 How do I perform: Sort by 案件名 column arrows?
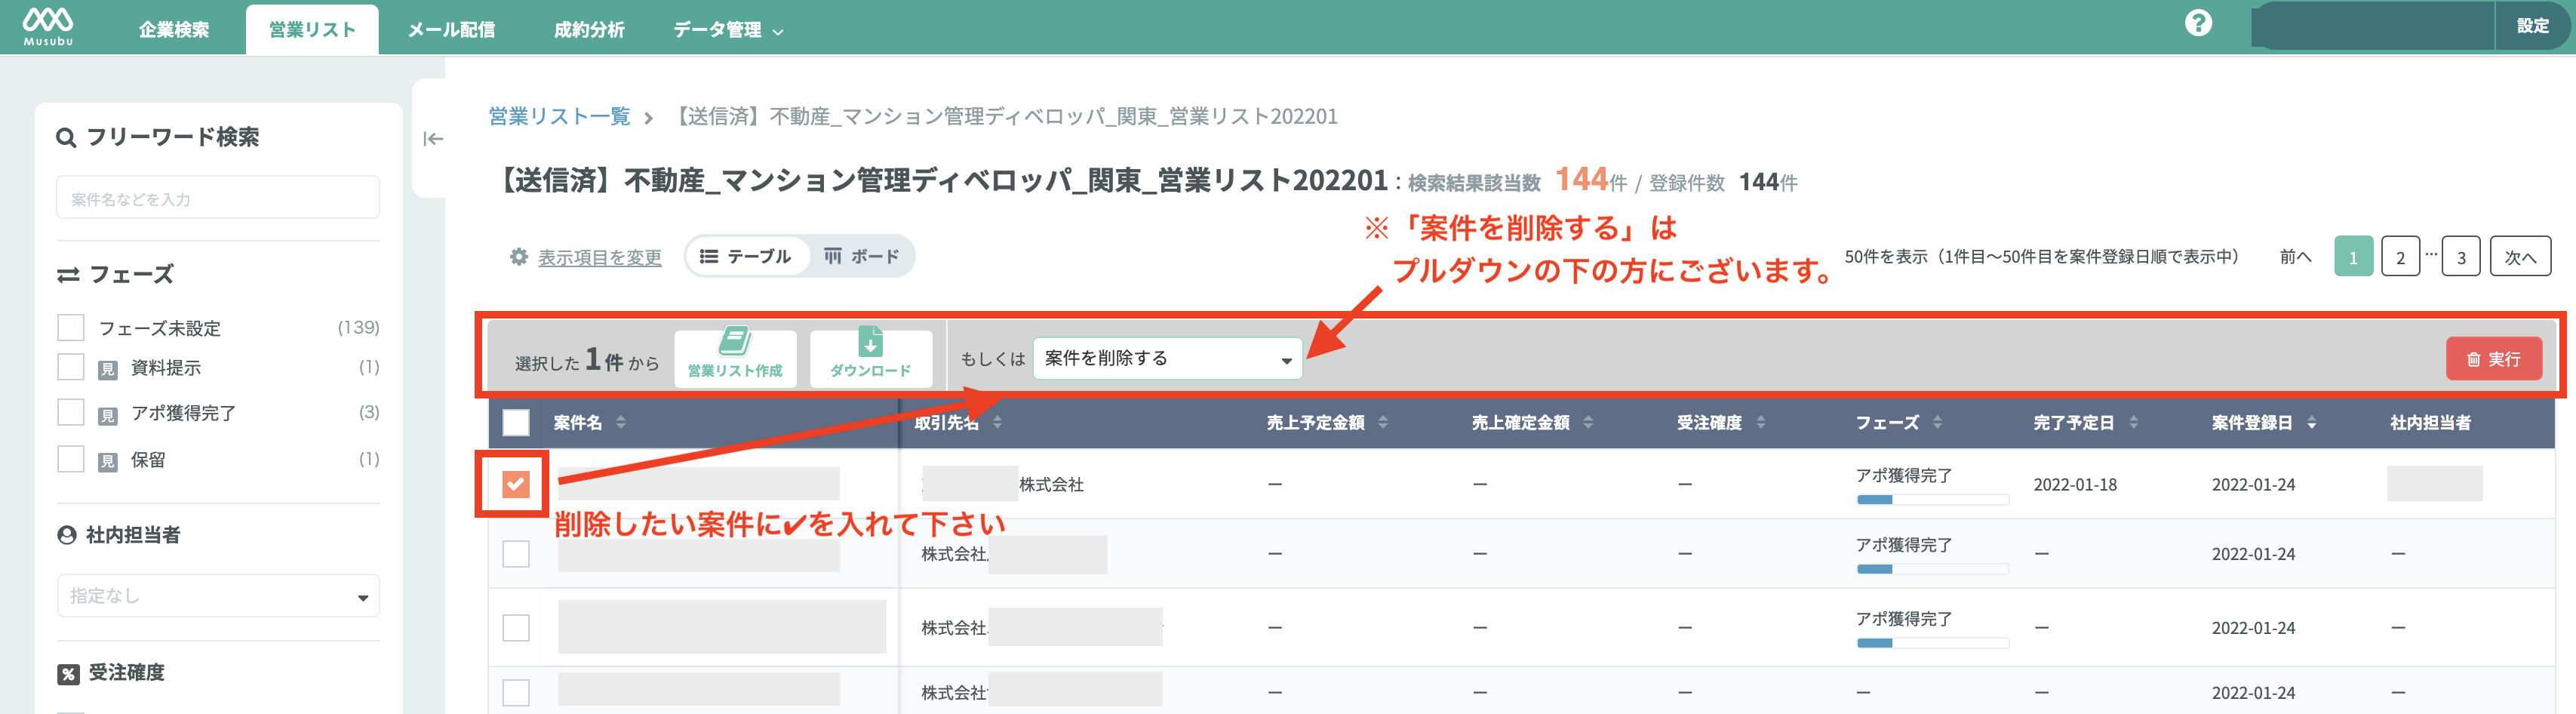click(621, 423)
